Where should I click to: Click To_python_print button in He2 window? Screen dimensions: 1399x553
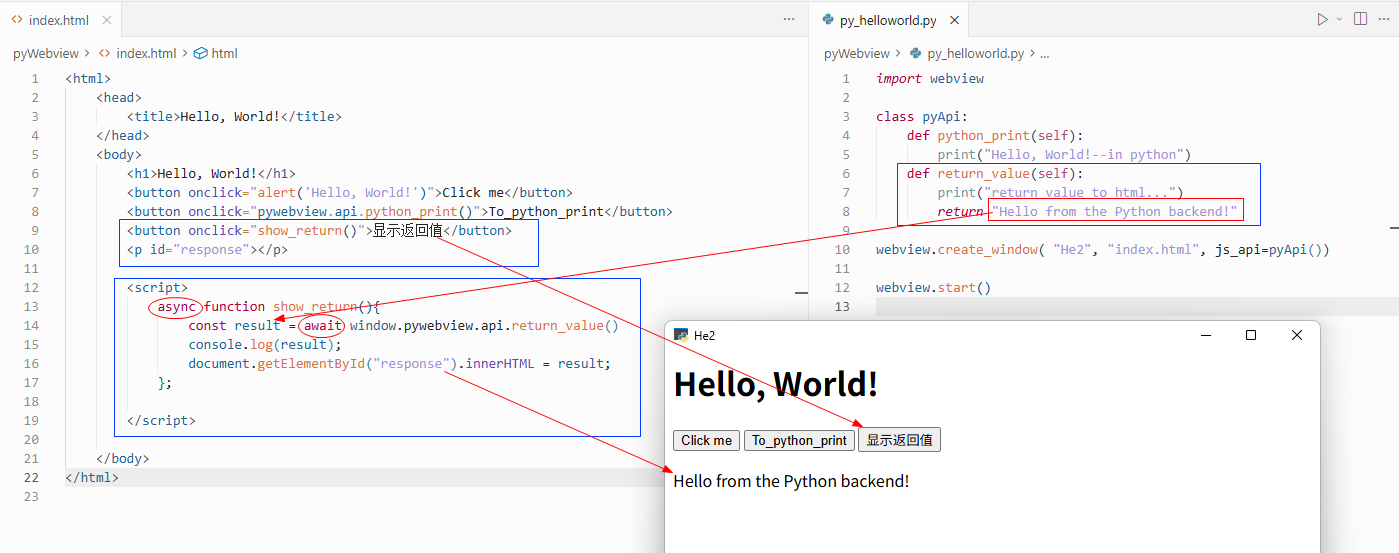[799, 440]
